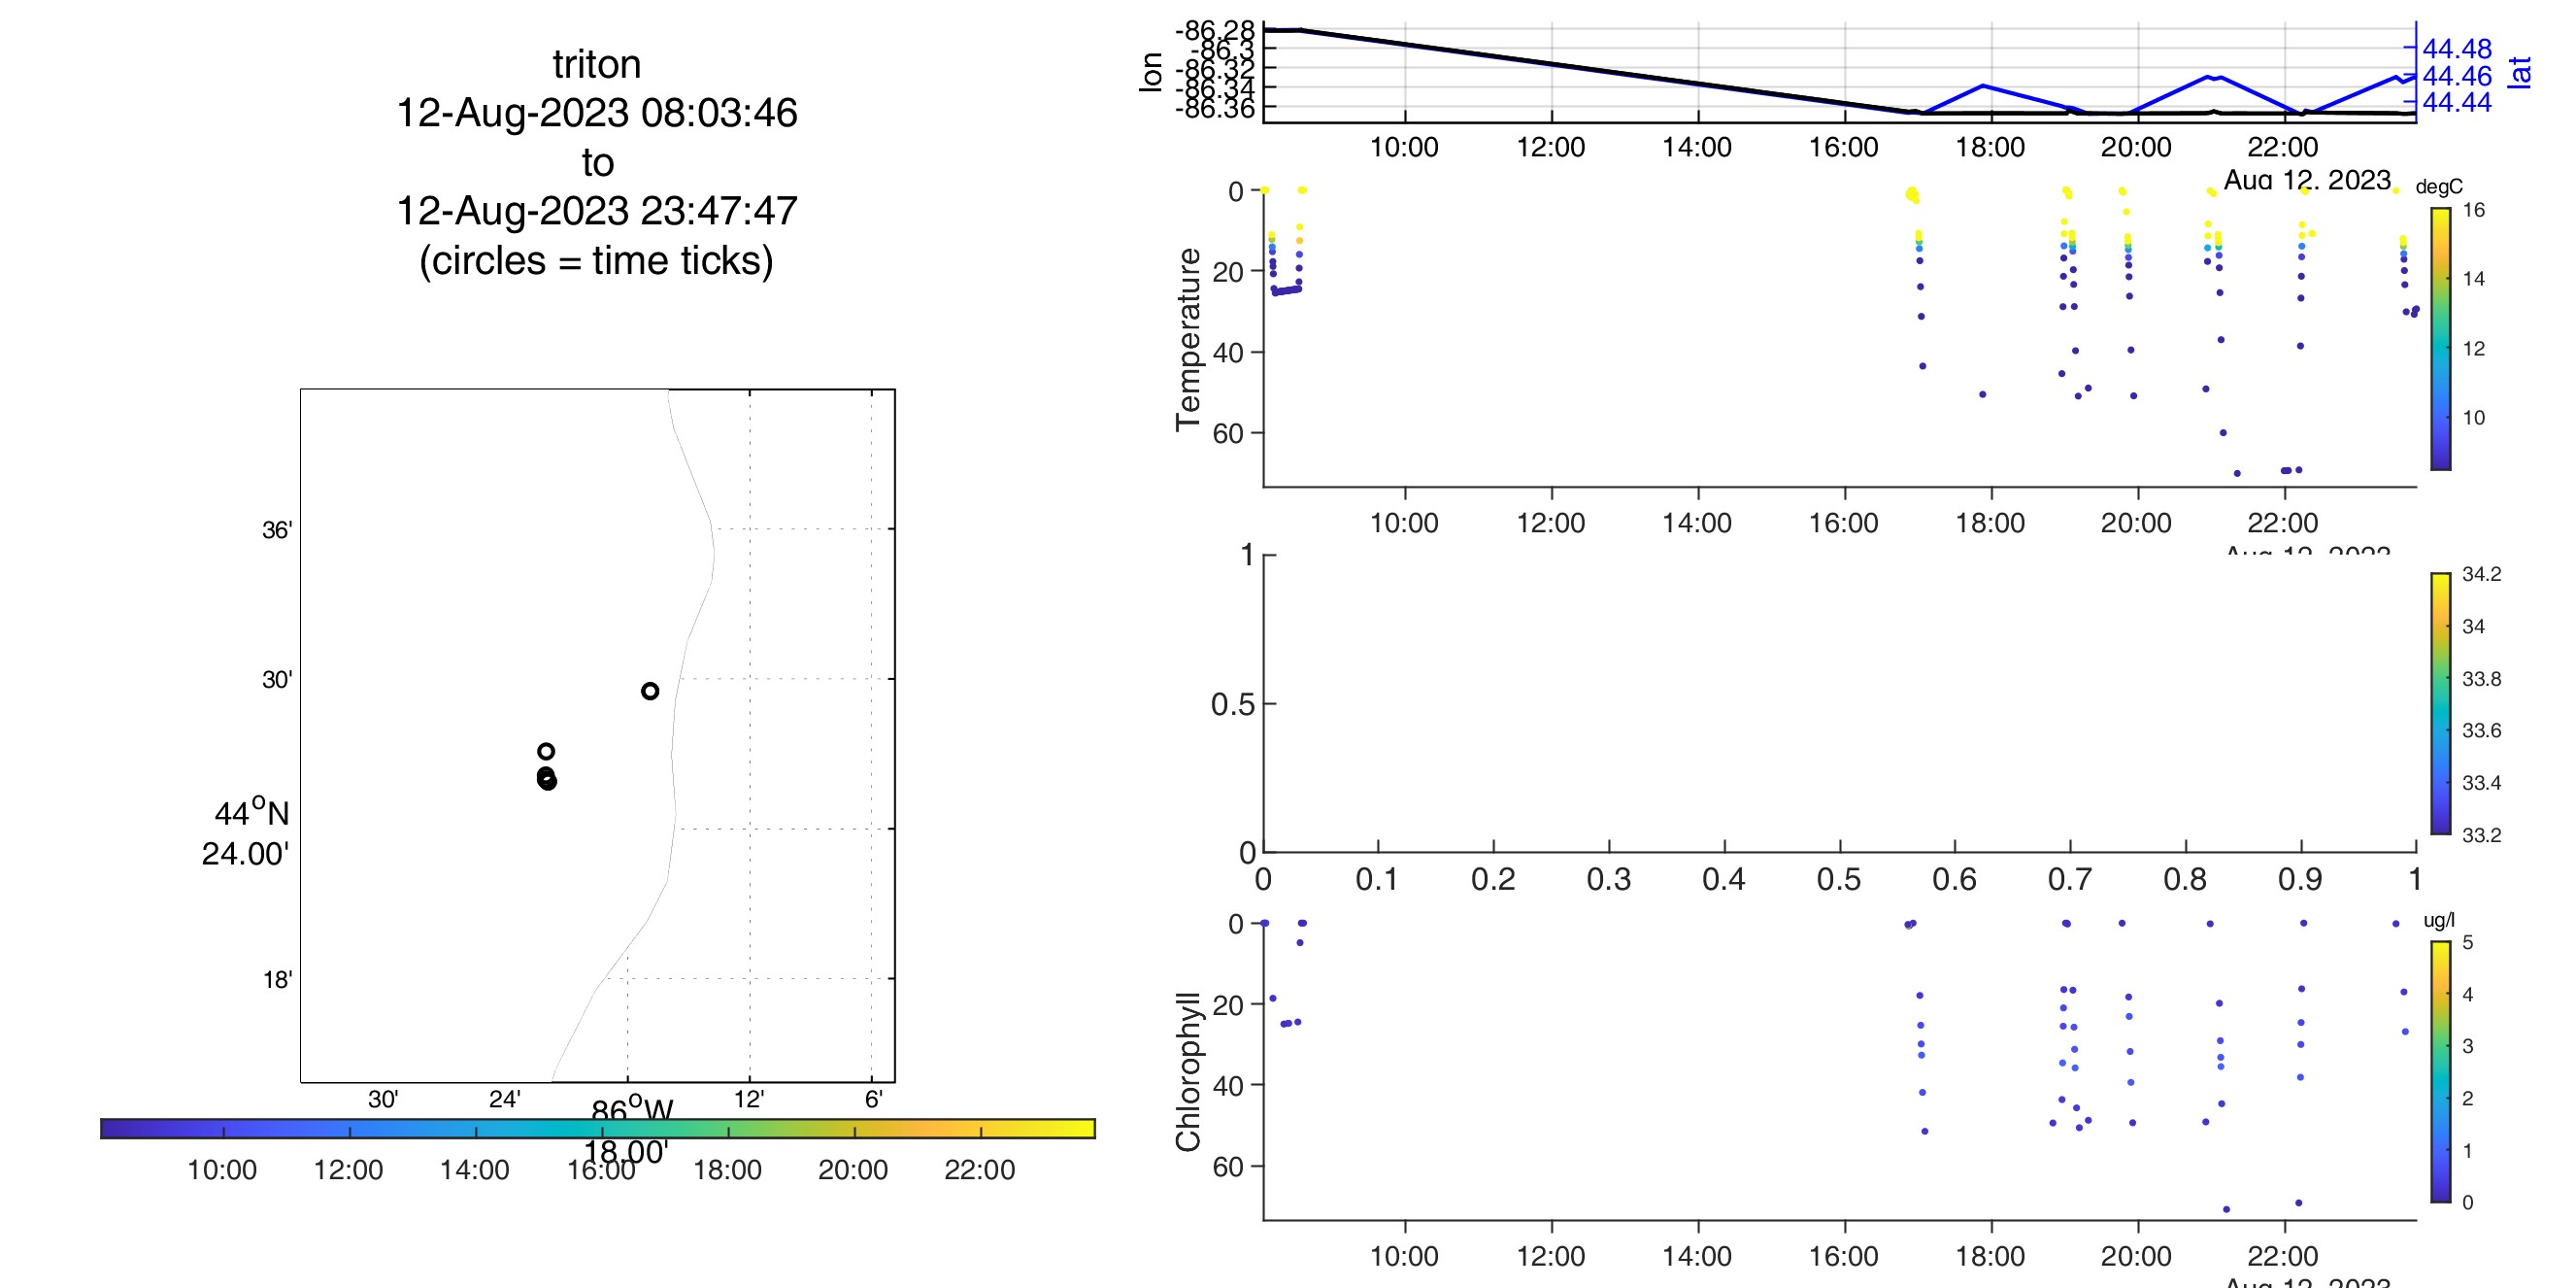Click the degC temperature colorbar
Screen dimensions: 2576x1288
coord(2441,339)
